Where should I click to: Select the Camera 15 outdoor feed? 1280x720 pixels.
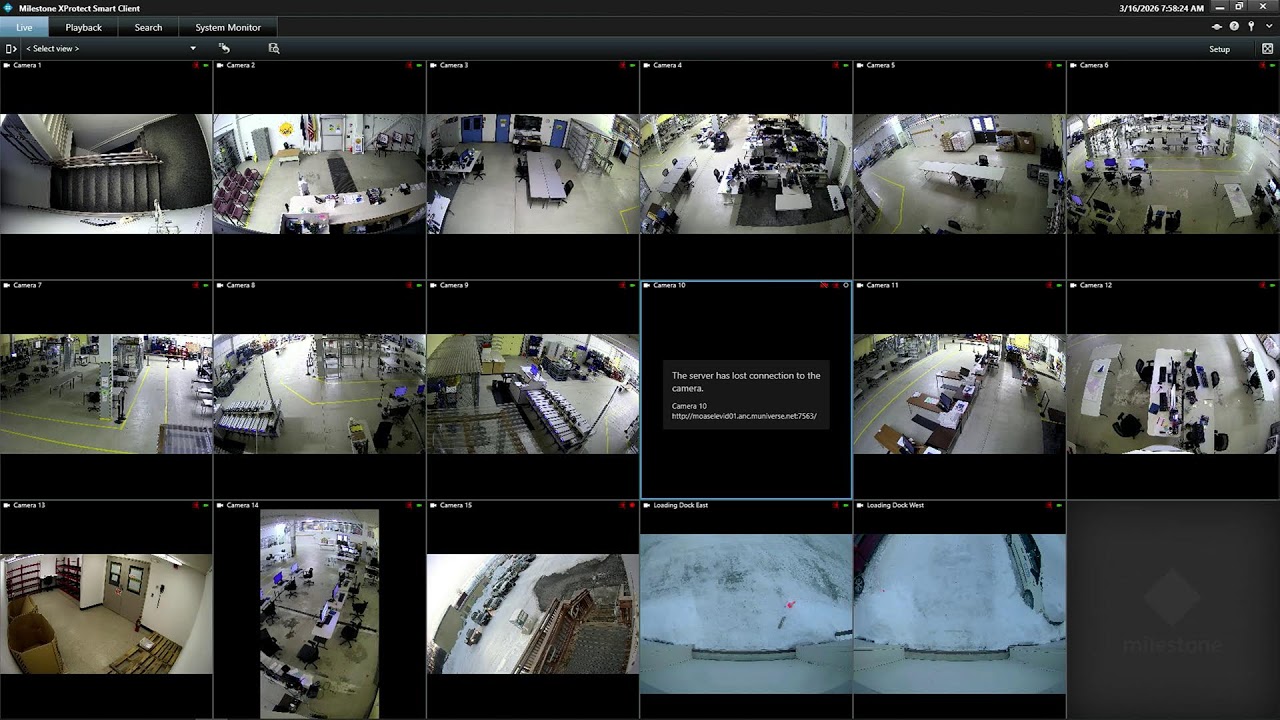(x=533, y=614)
